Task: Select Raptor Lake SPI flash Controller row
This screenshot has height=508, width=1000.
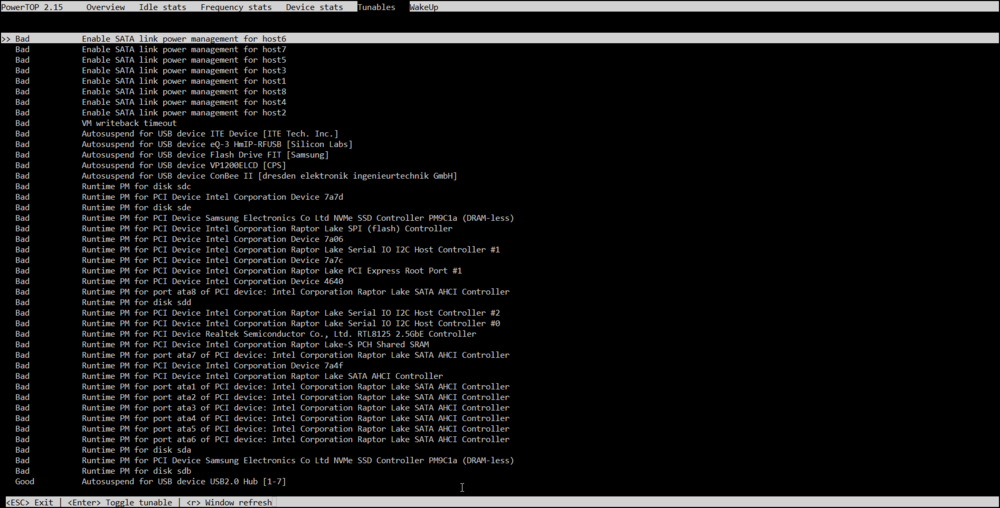Action: point(233,228)
